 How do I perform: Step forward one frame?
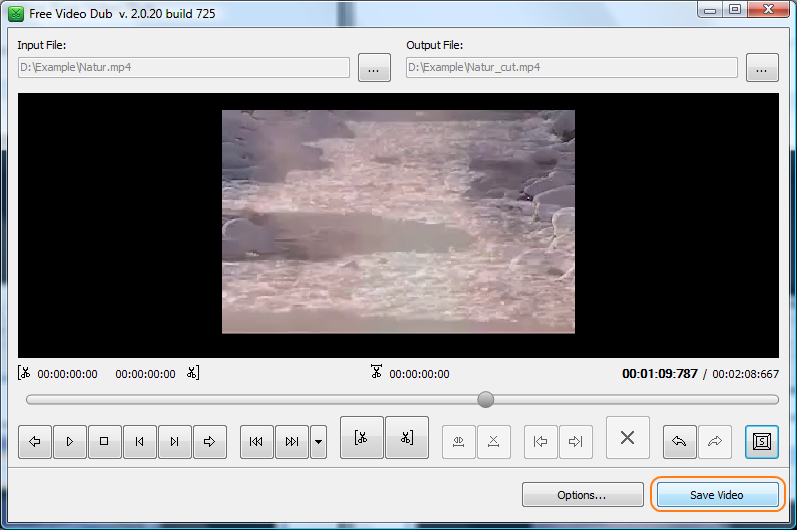174,441
